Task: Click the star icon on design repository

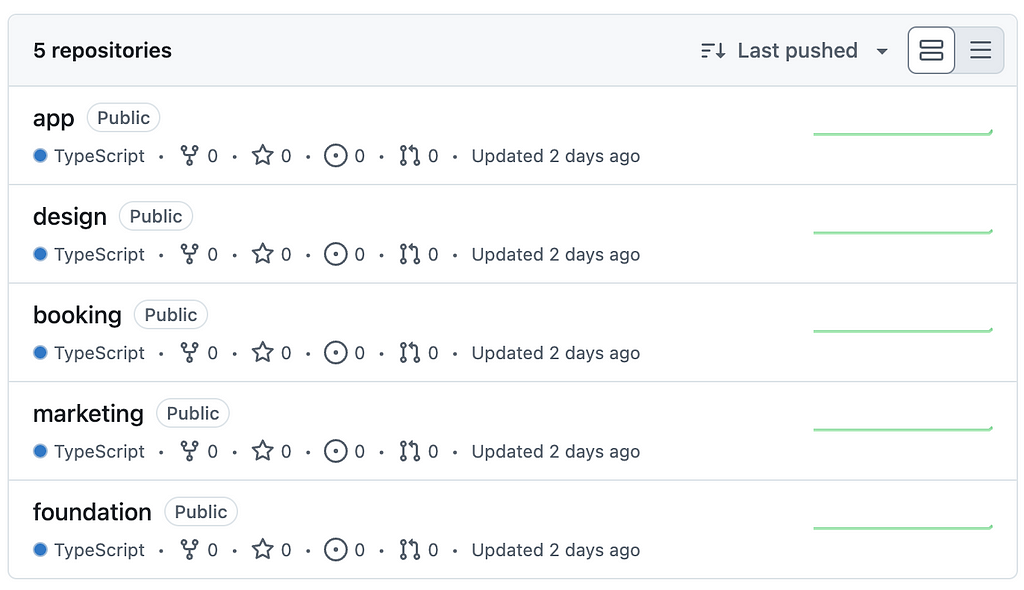Action: [x=263, y=254]
